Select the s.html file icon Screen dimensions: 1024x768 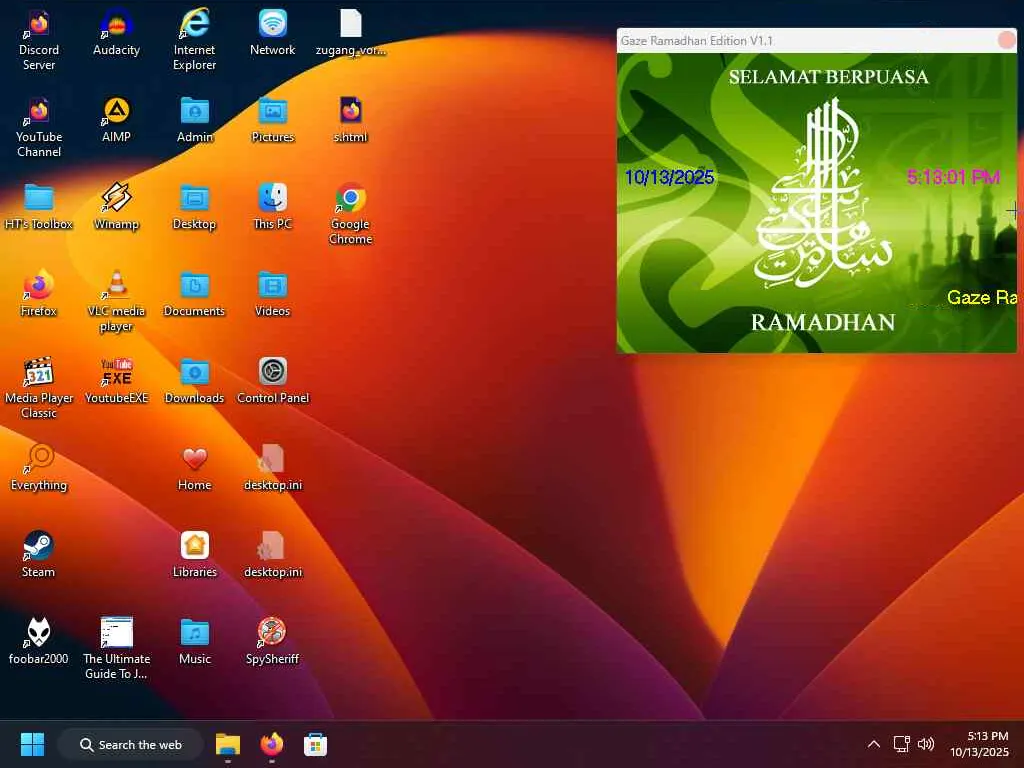(x=351, y=120)
